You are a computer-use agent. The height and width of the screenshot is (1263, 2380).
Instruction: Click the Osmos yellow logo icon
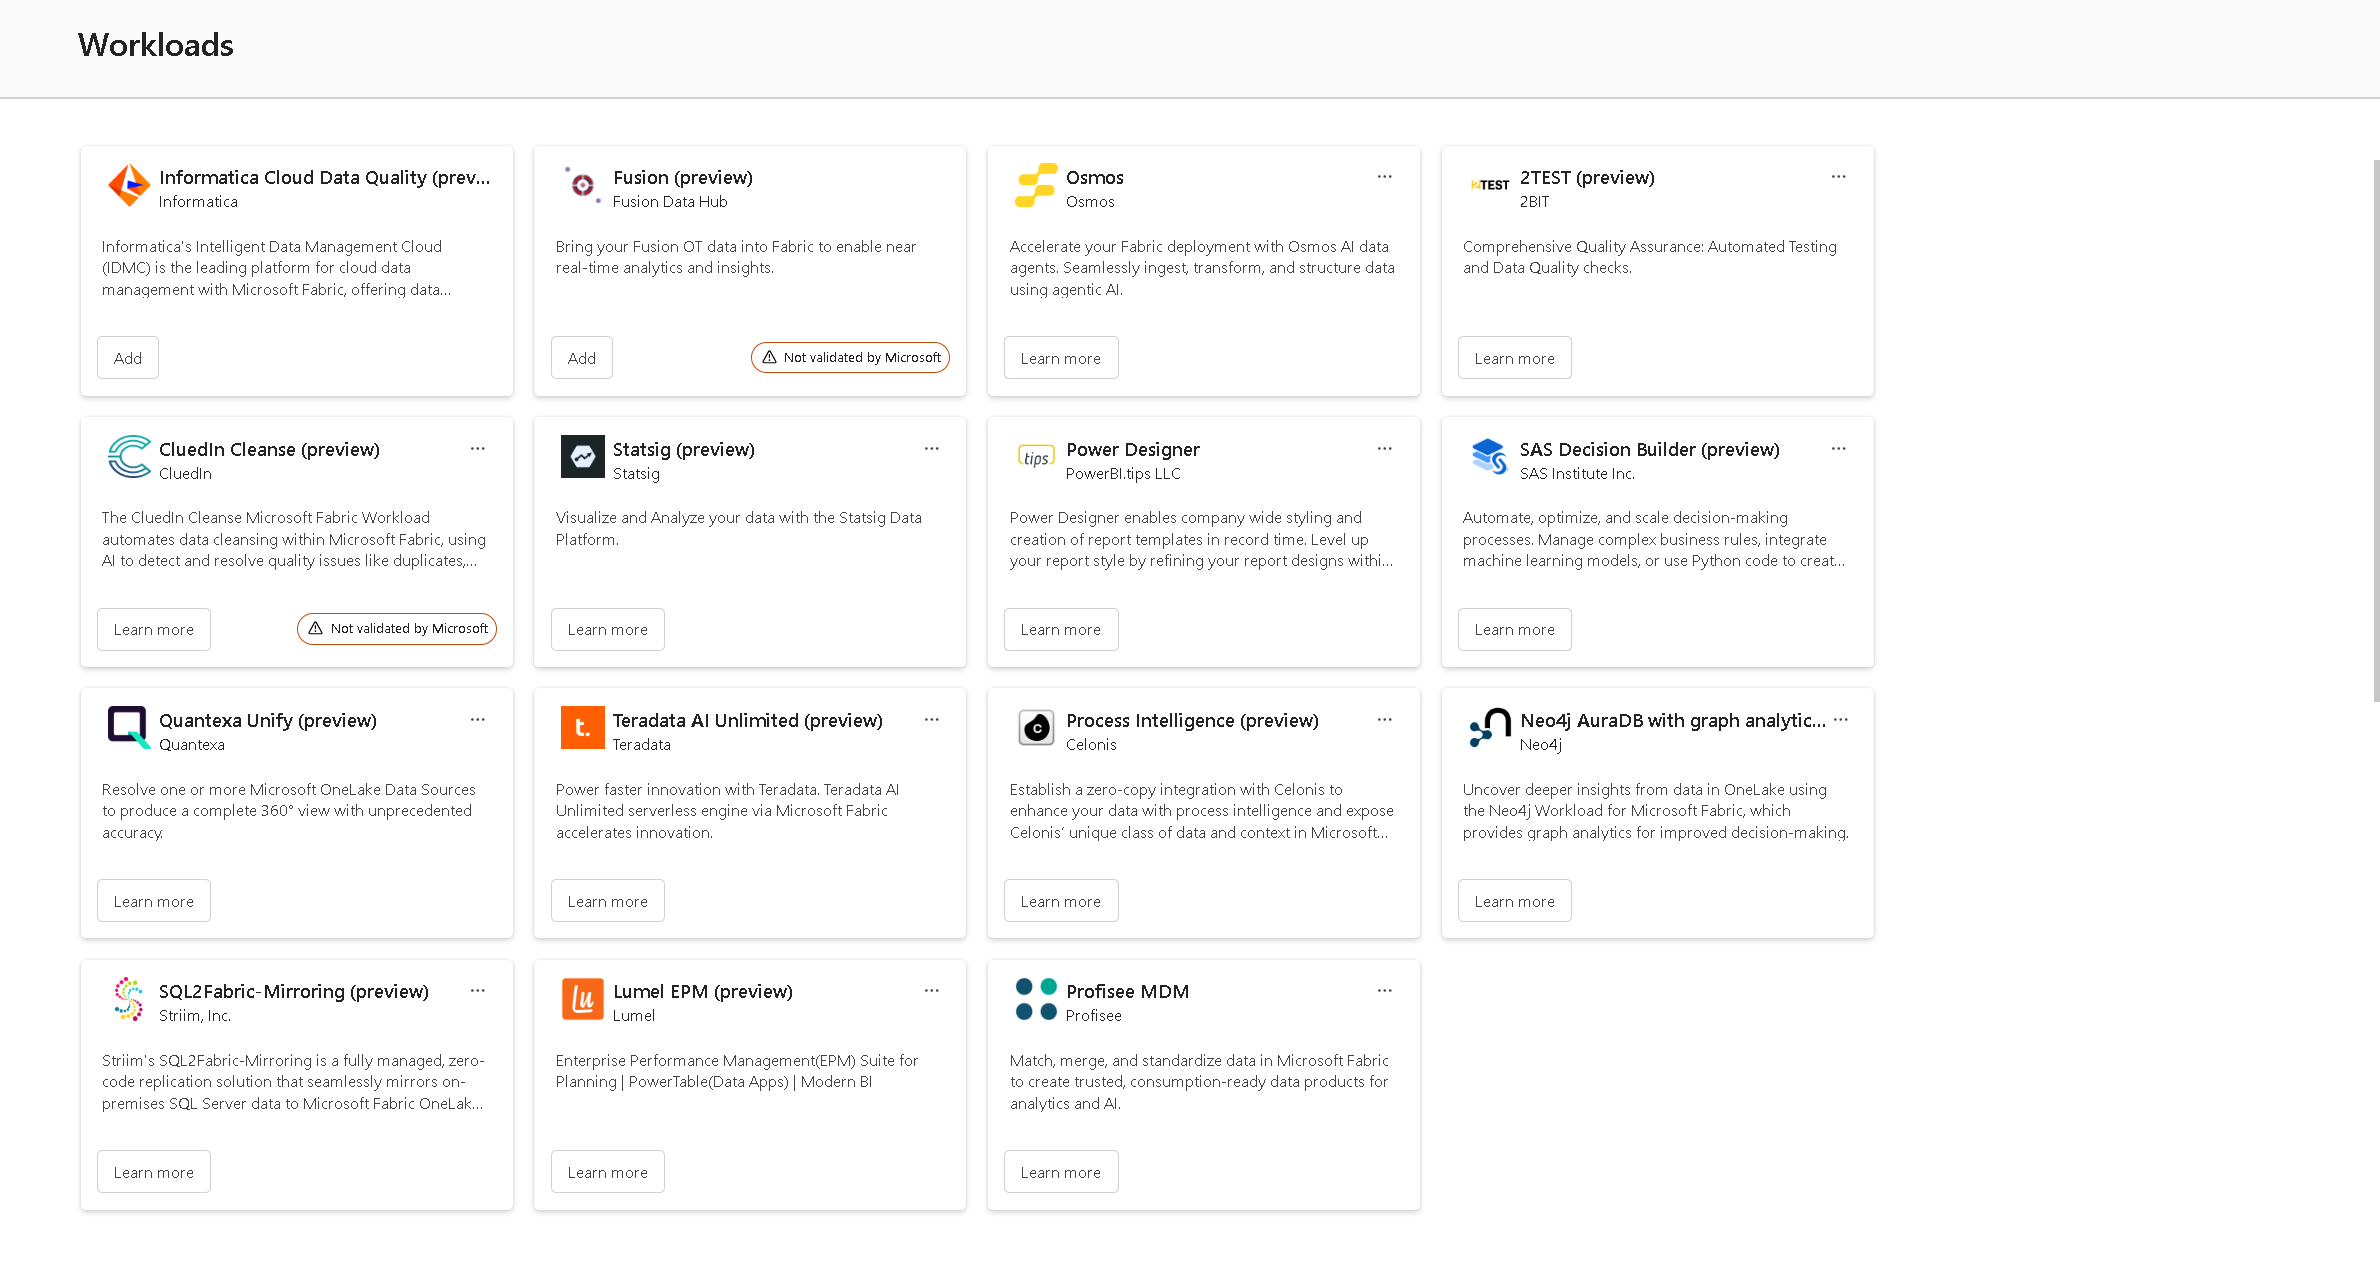(x=1035, y=186)
